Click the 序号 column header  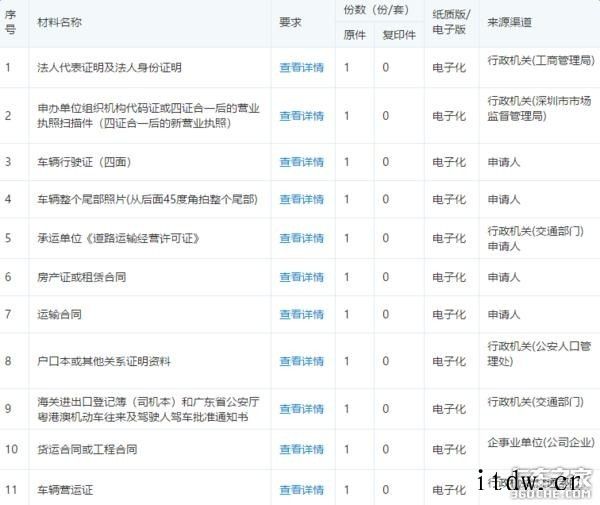coord(10,22)
